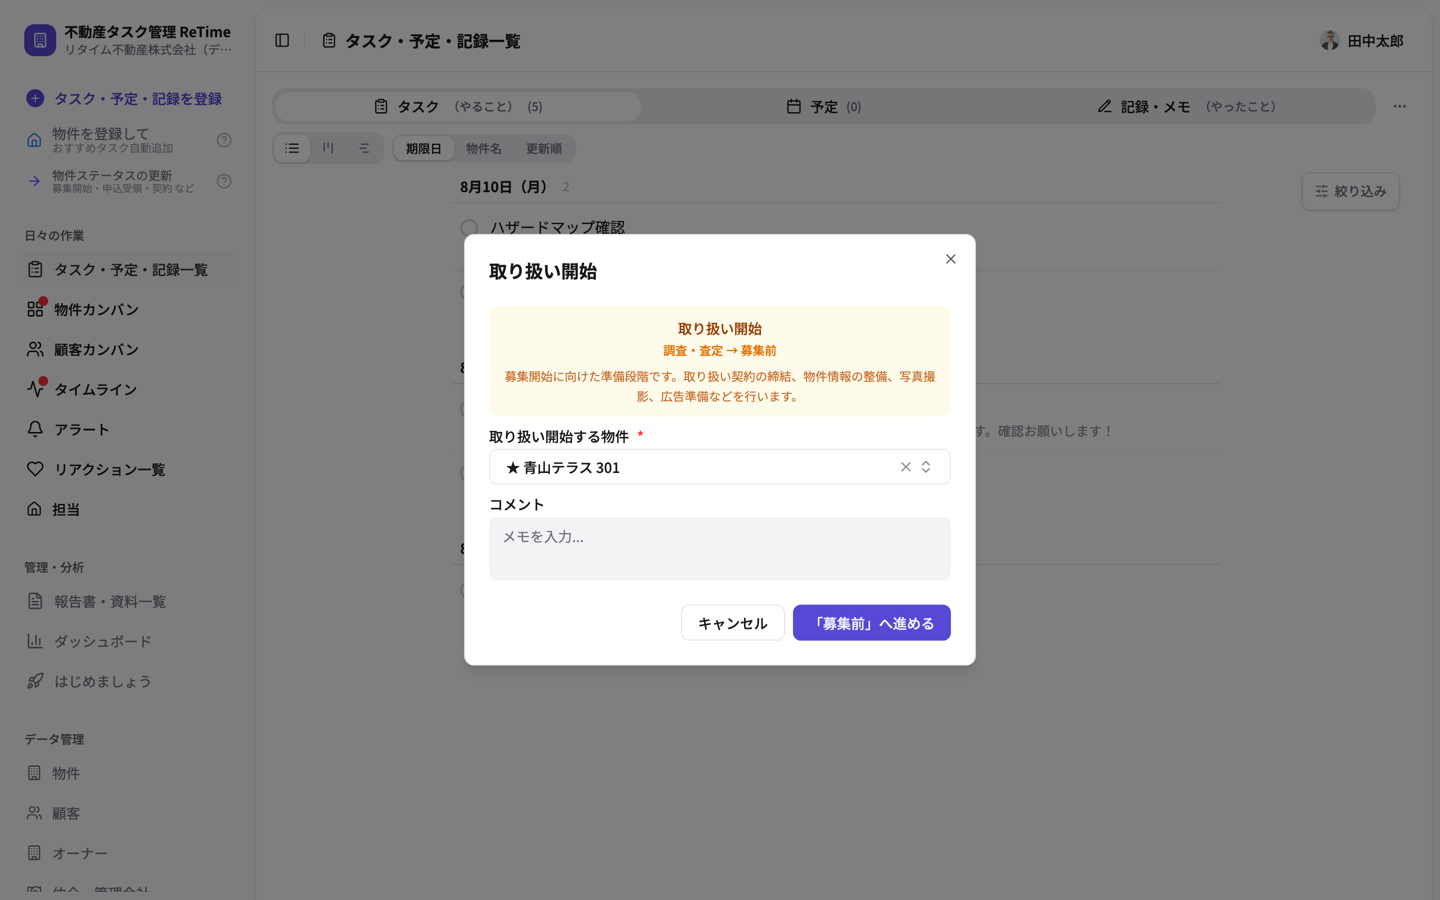
Task: Open the 絞り込み filter button
Action: [x=1350, y=191]
